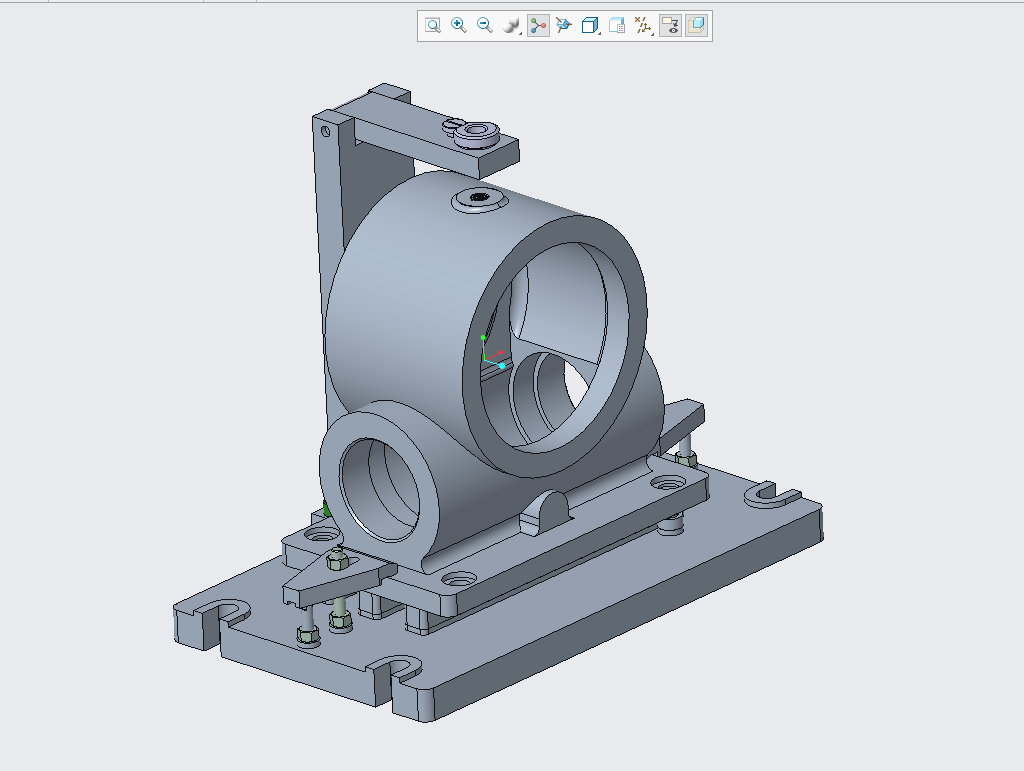1024x771 pixels.
Task: Toggle the transparent cube display icon
Action: coord(697,25)
